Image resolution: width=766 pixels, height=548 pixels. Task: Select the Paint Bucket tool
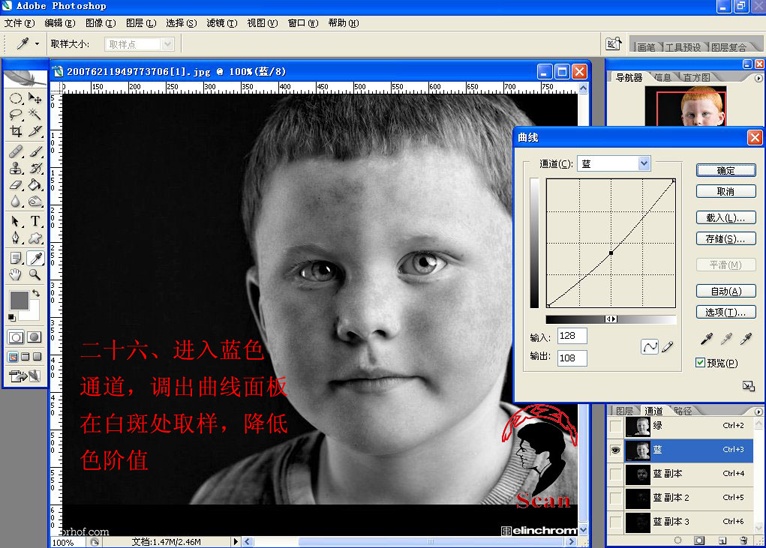coord(35,185)
